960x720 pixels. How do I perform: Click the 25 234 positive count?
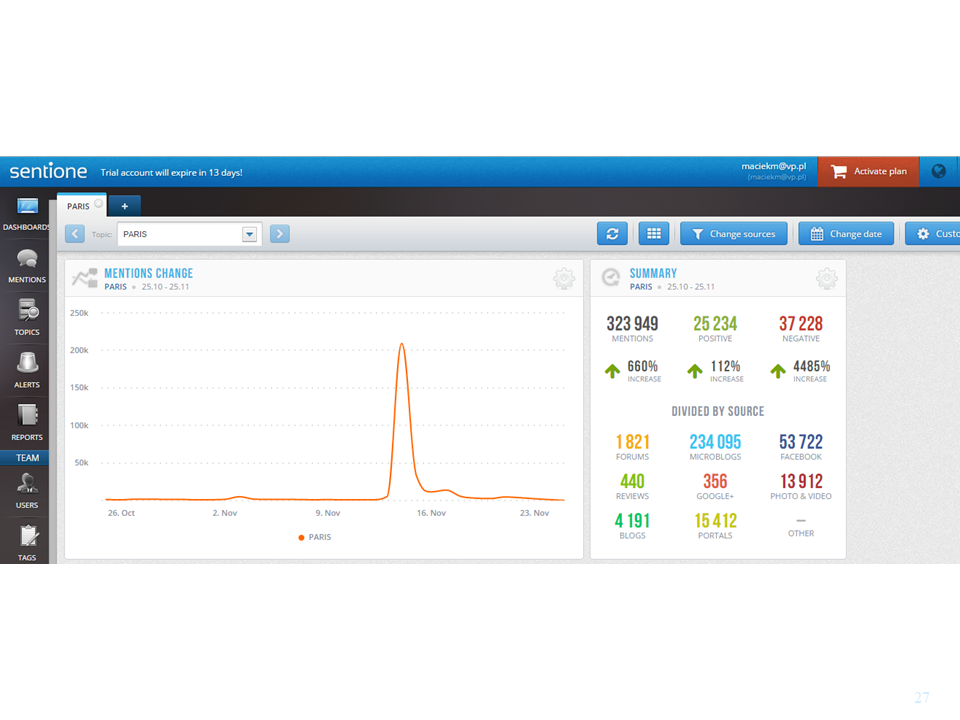(x=714, y=323)
